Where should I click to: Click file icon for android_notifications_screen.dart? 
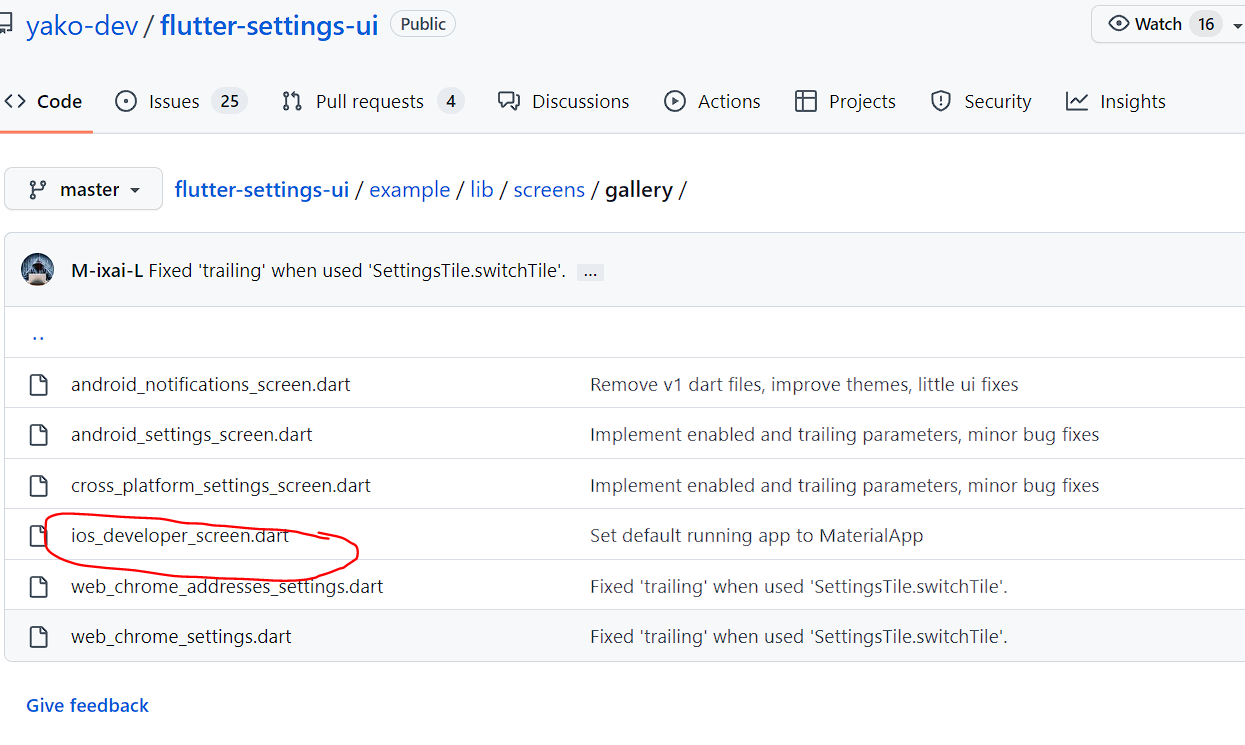point(38,384)
